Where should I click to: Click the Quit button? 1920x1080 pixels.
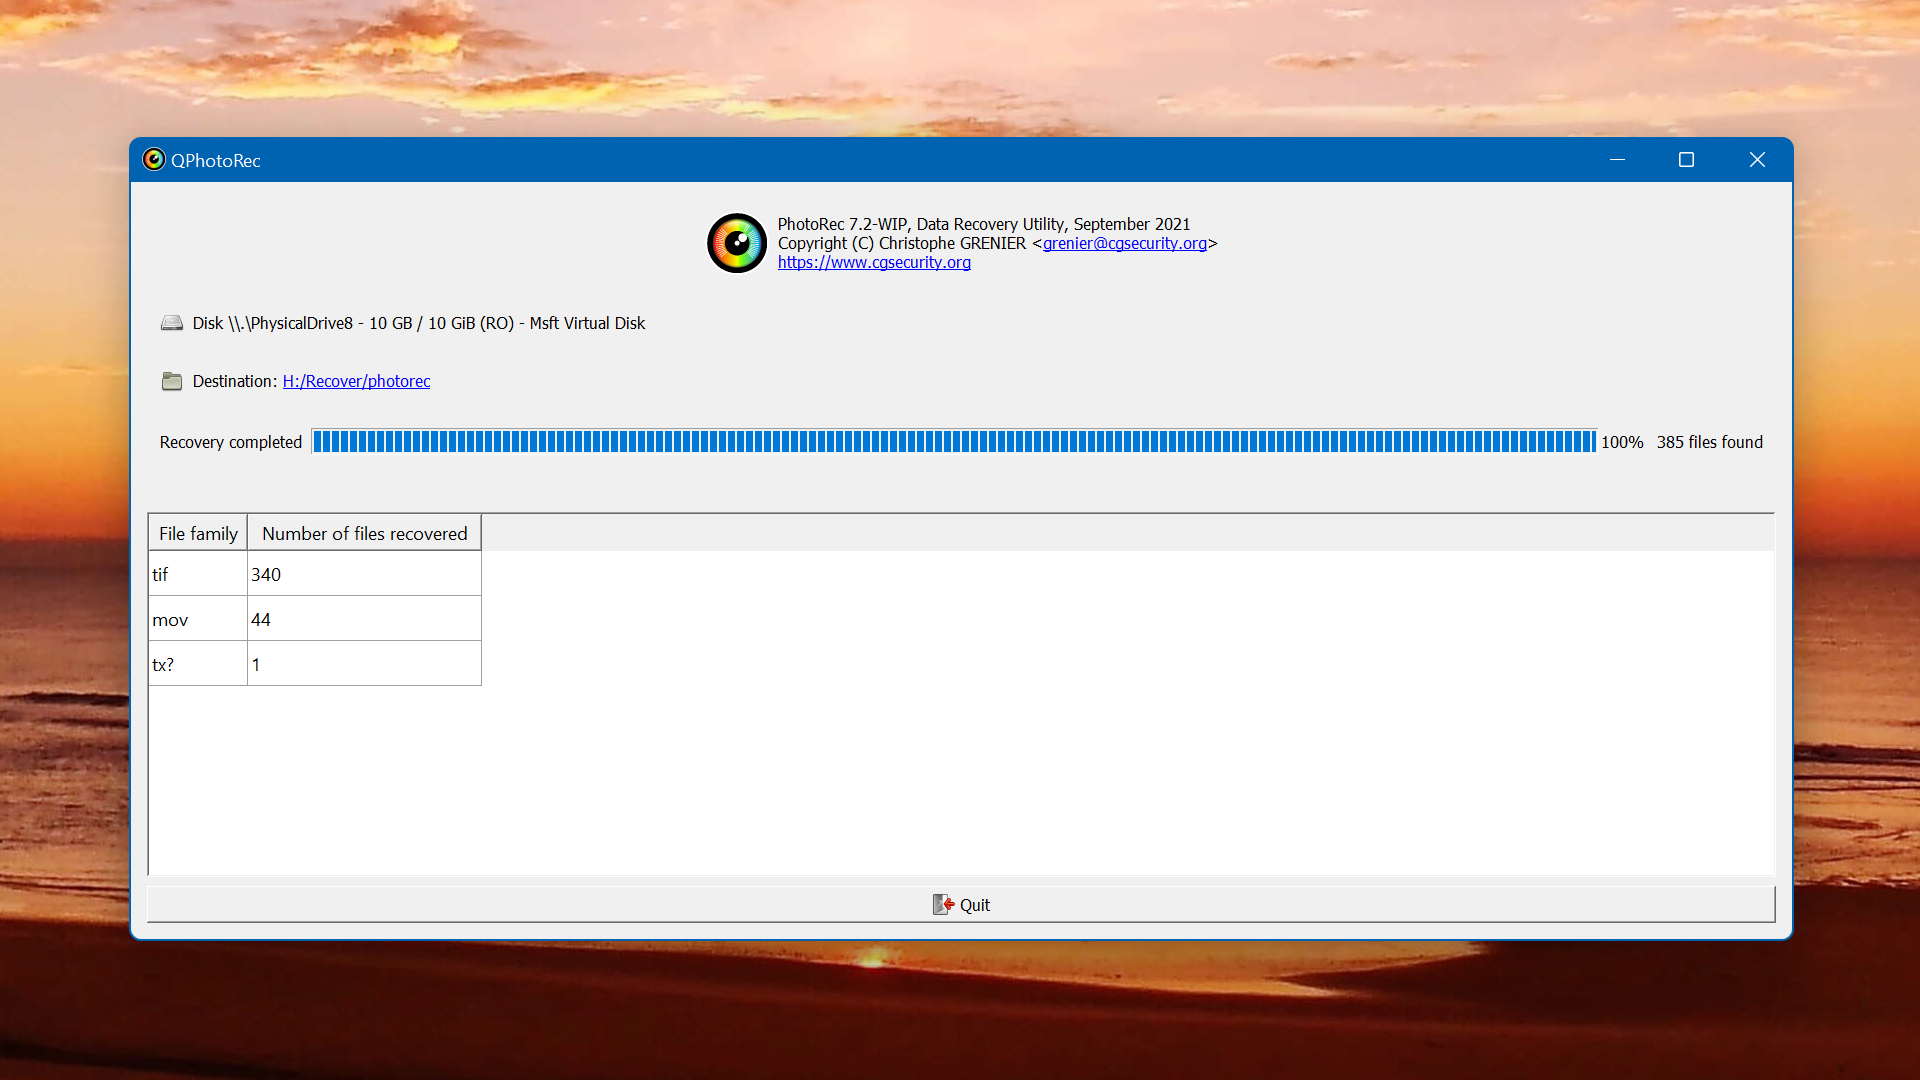click(x=961, y=904)
